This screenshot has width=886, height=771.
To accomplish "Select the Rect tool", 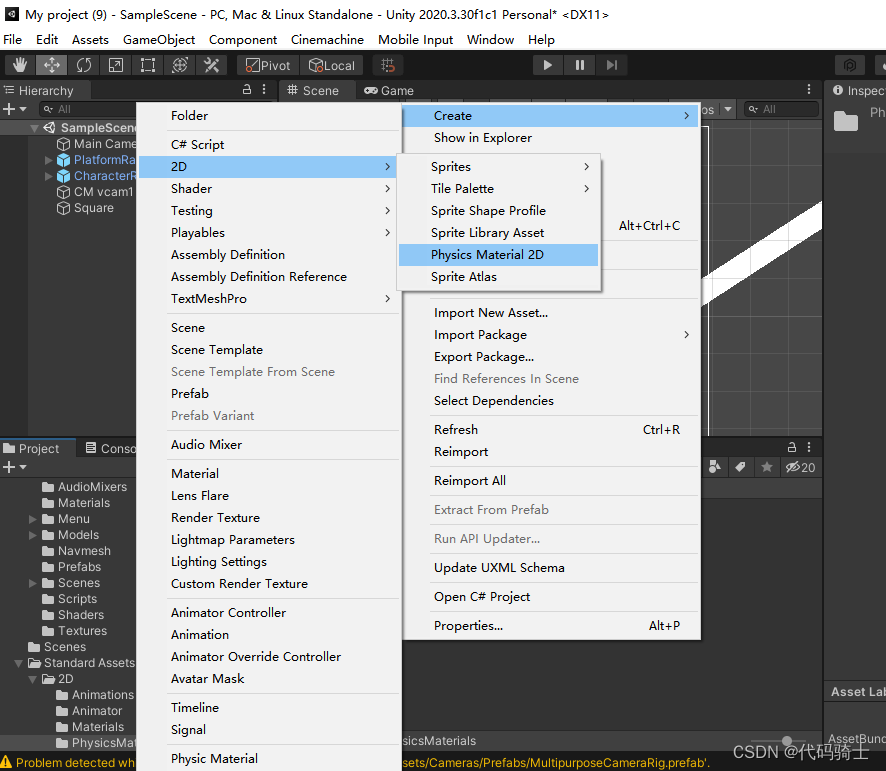I will click(x=147, y=66).
